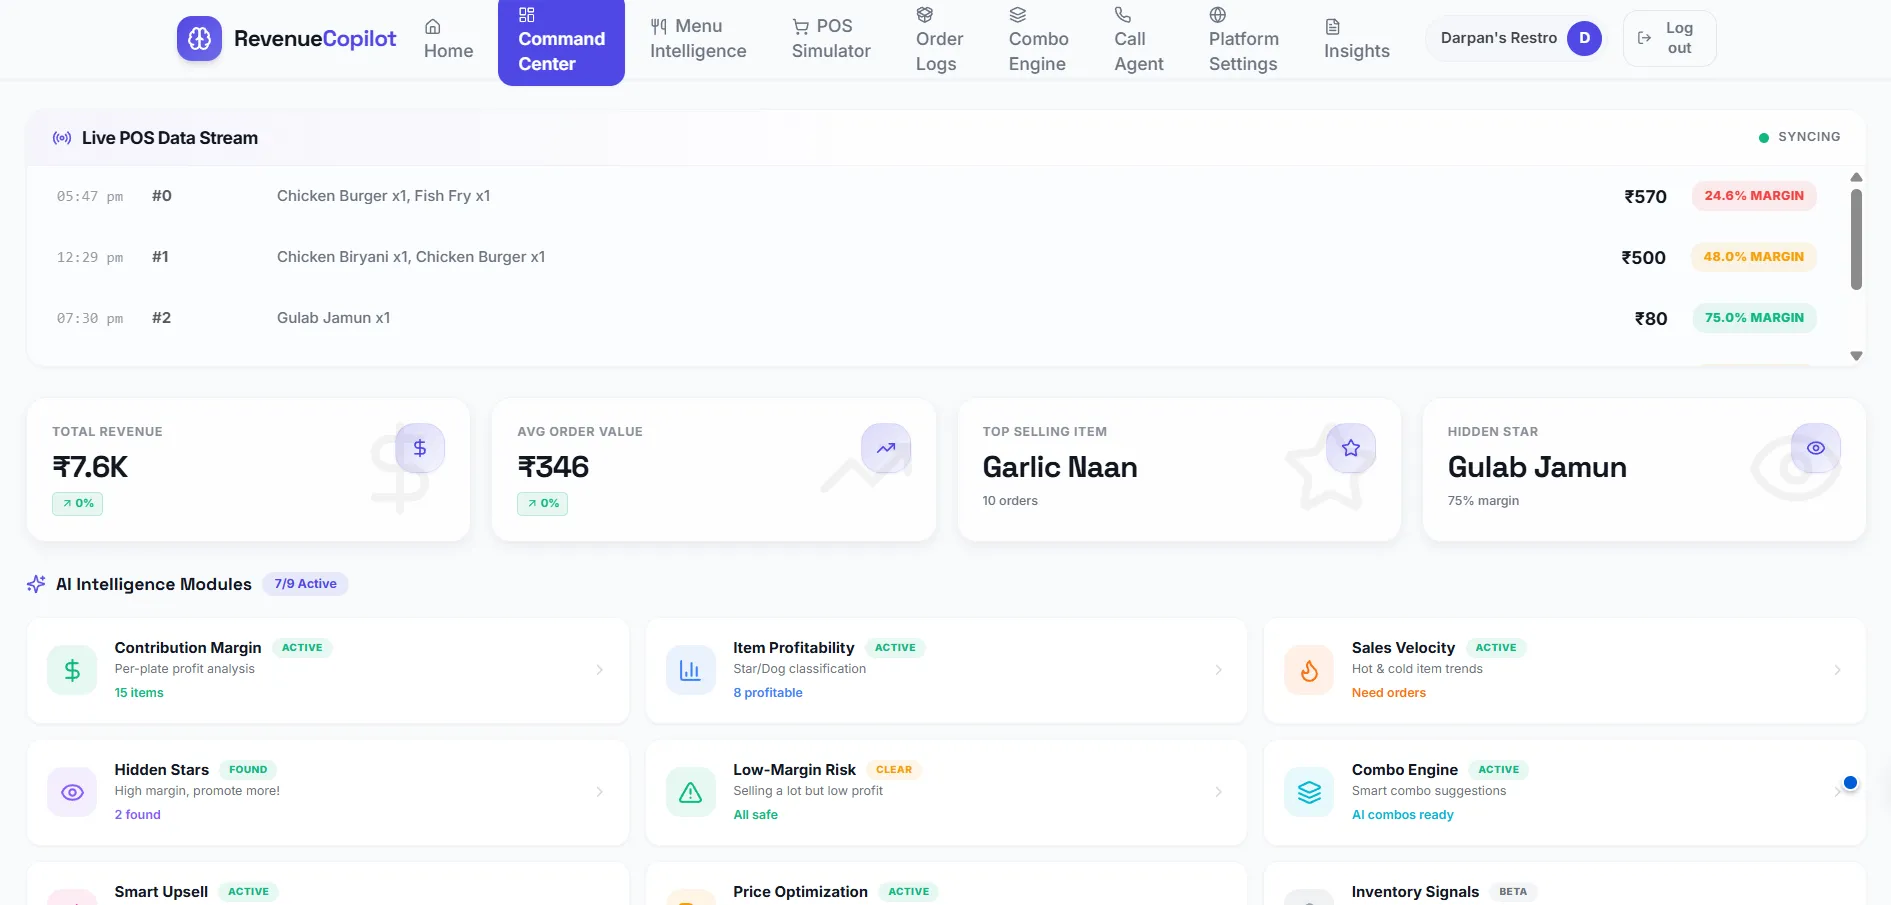
Task: Click the data stream scrollbar thumb
Action: coord(1856,239)
